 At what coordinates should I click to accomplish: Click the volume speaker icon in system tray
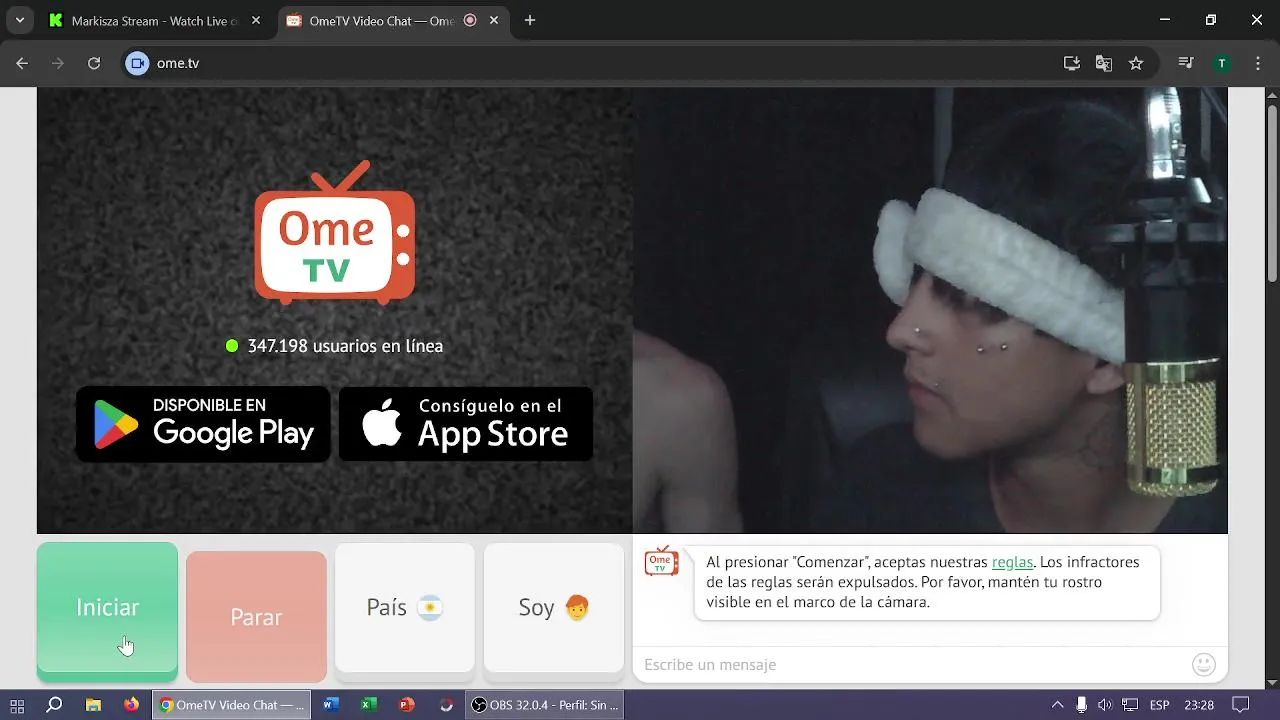point(1105,705)
